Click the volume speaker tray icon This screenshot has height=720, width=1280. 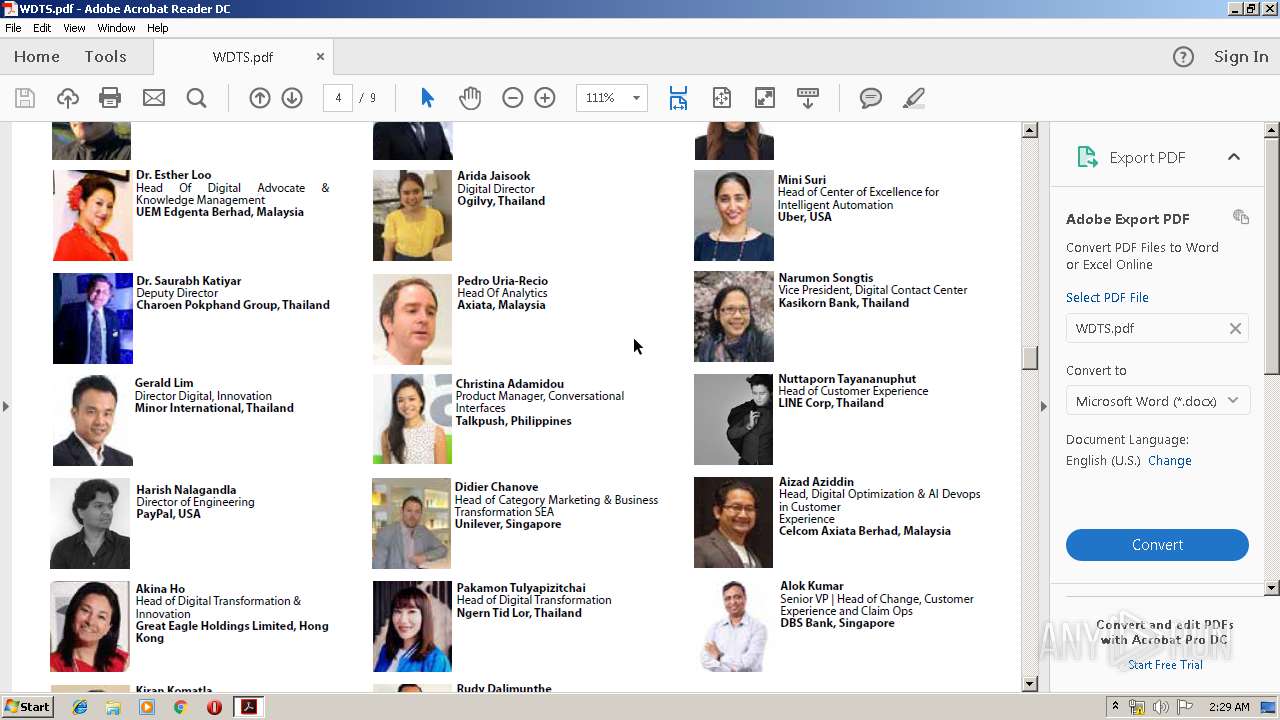tap(1160, 707)
